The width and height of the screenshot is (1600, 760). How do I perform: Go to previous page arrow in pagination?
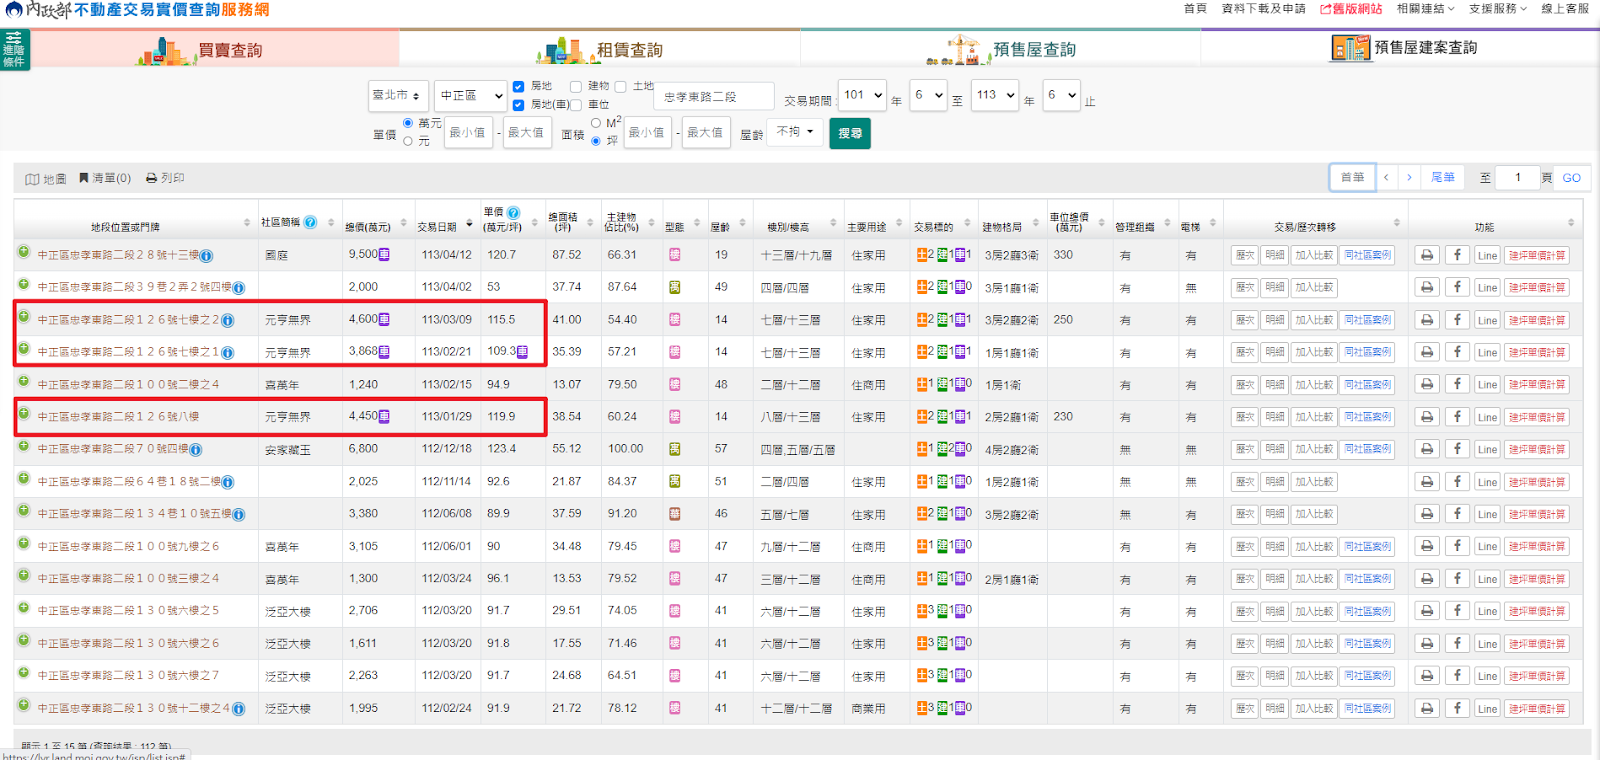click(1386, 177)
